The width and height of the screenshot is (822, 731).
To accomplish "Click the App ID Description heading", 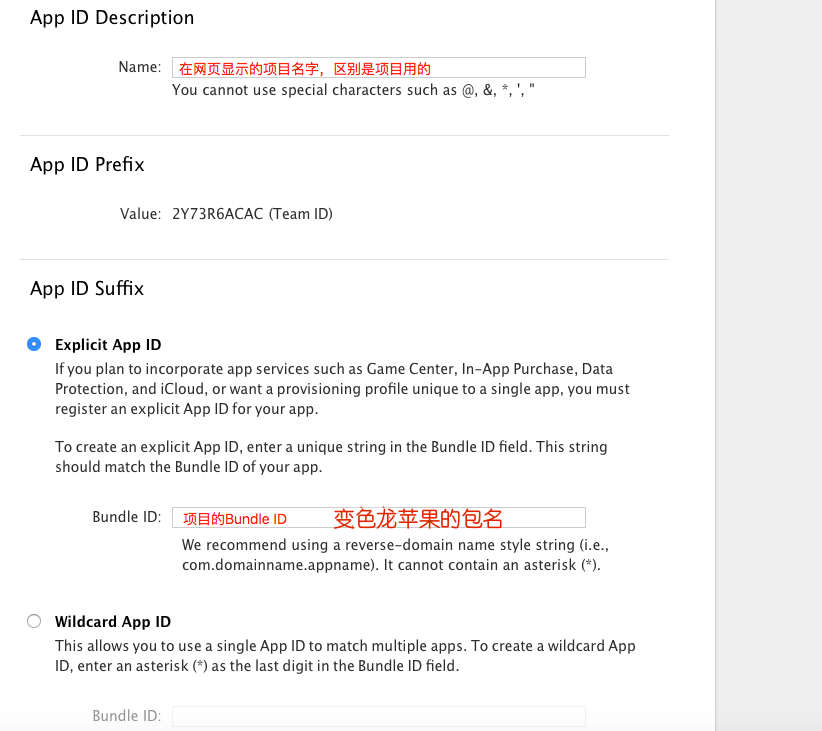I will pyautogui.click(x=112, y=18).
